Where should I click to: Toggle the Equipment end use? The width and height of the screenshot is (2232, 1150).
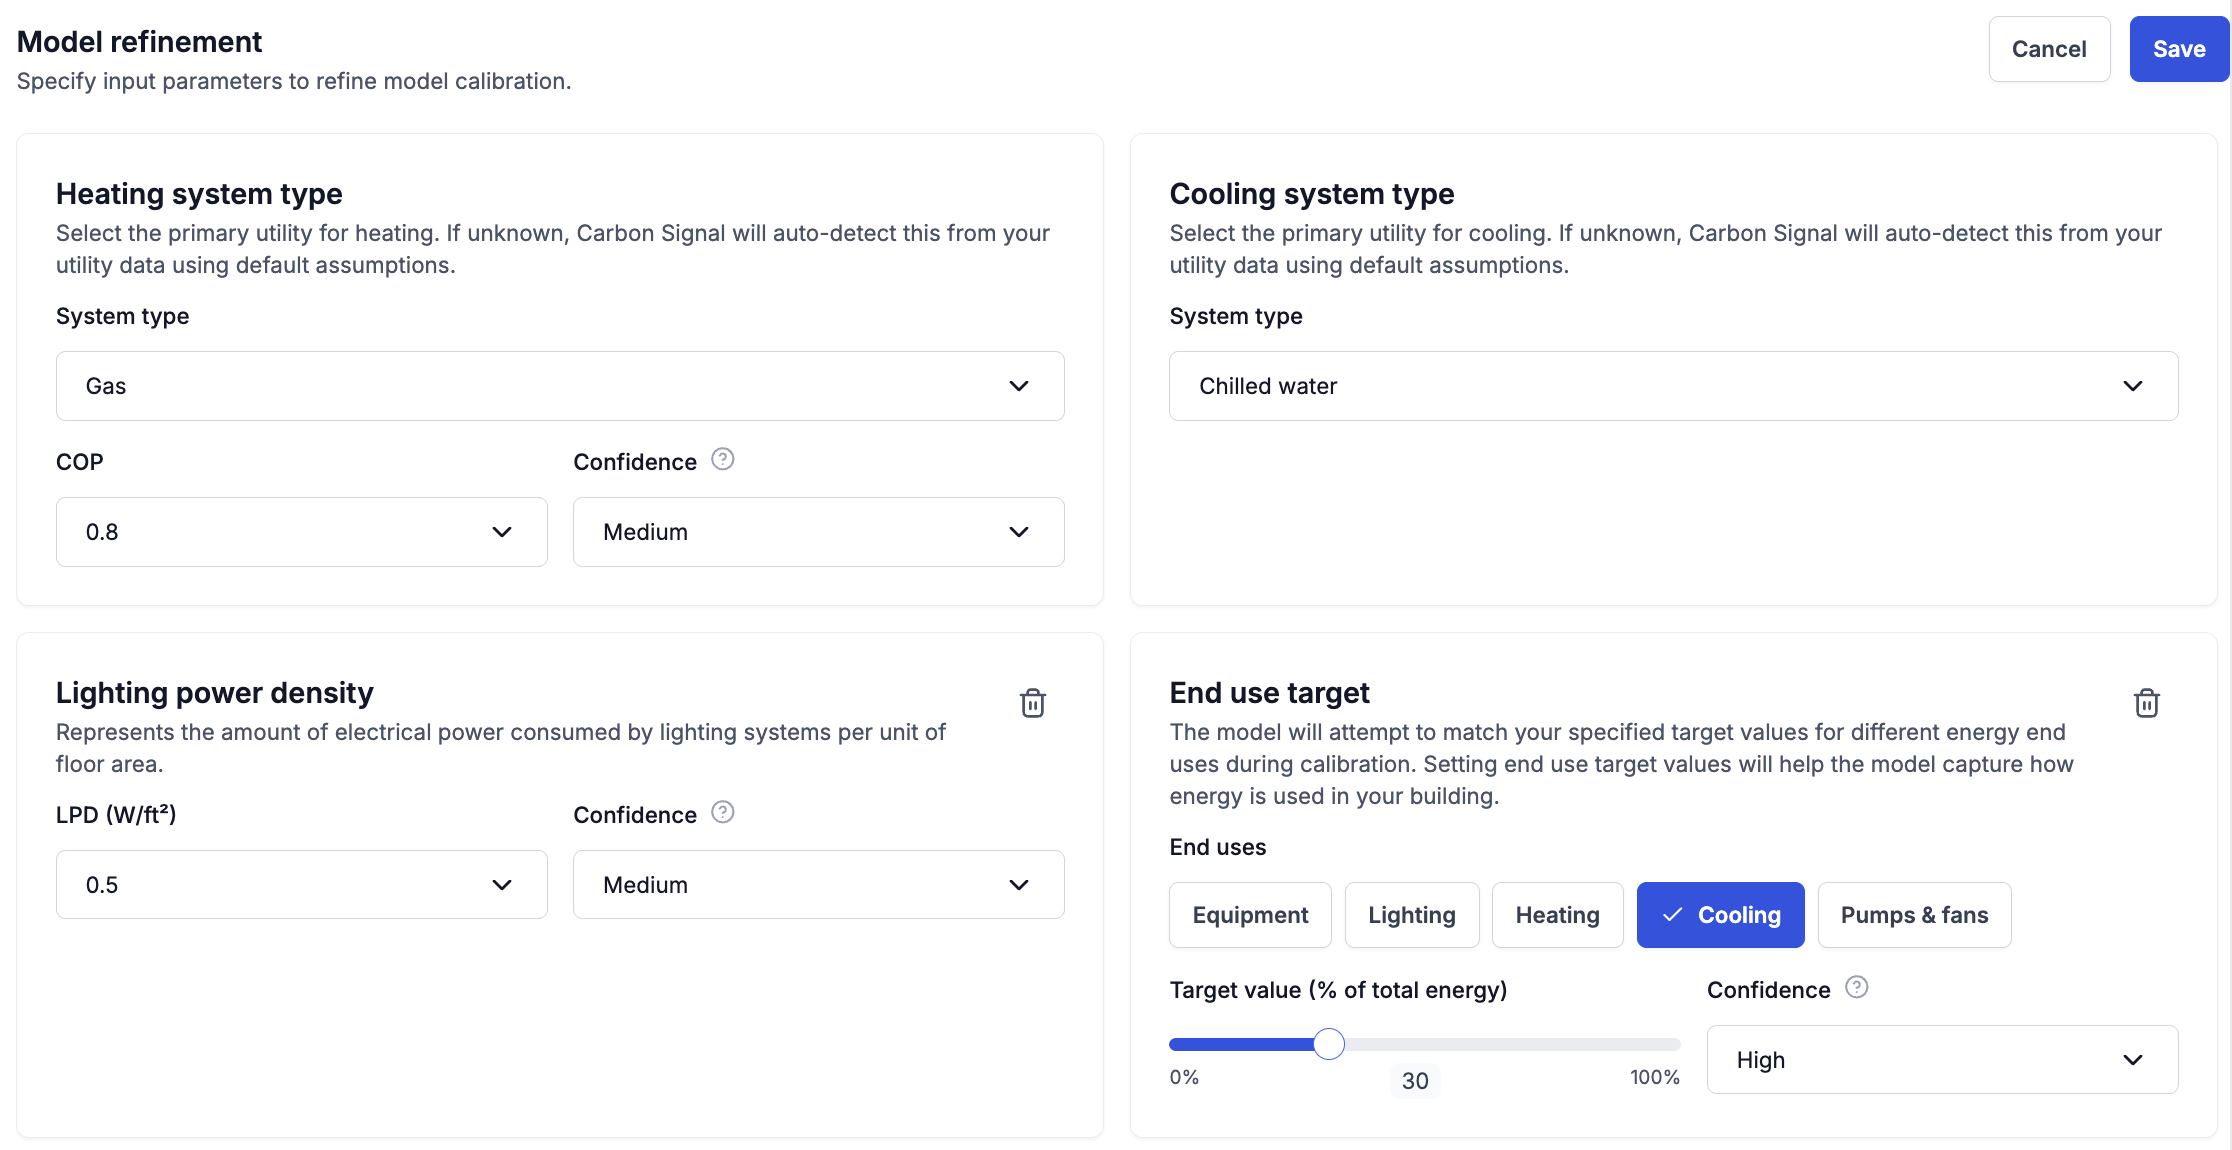click(1250, 915)
